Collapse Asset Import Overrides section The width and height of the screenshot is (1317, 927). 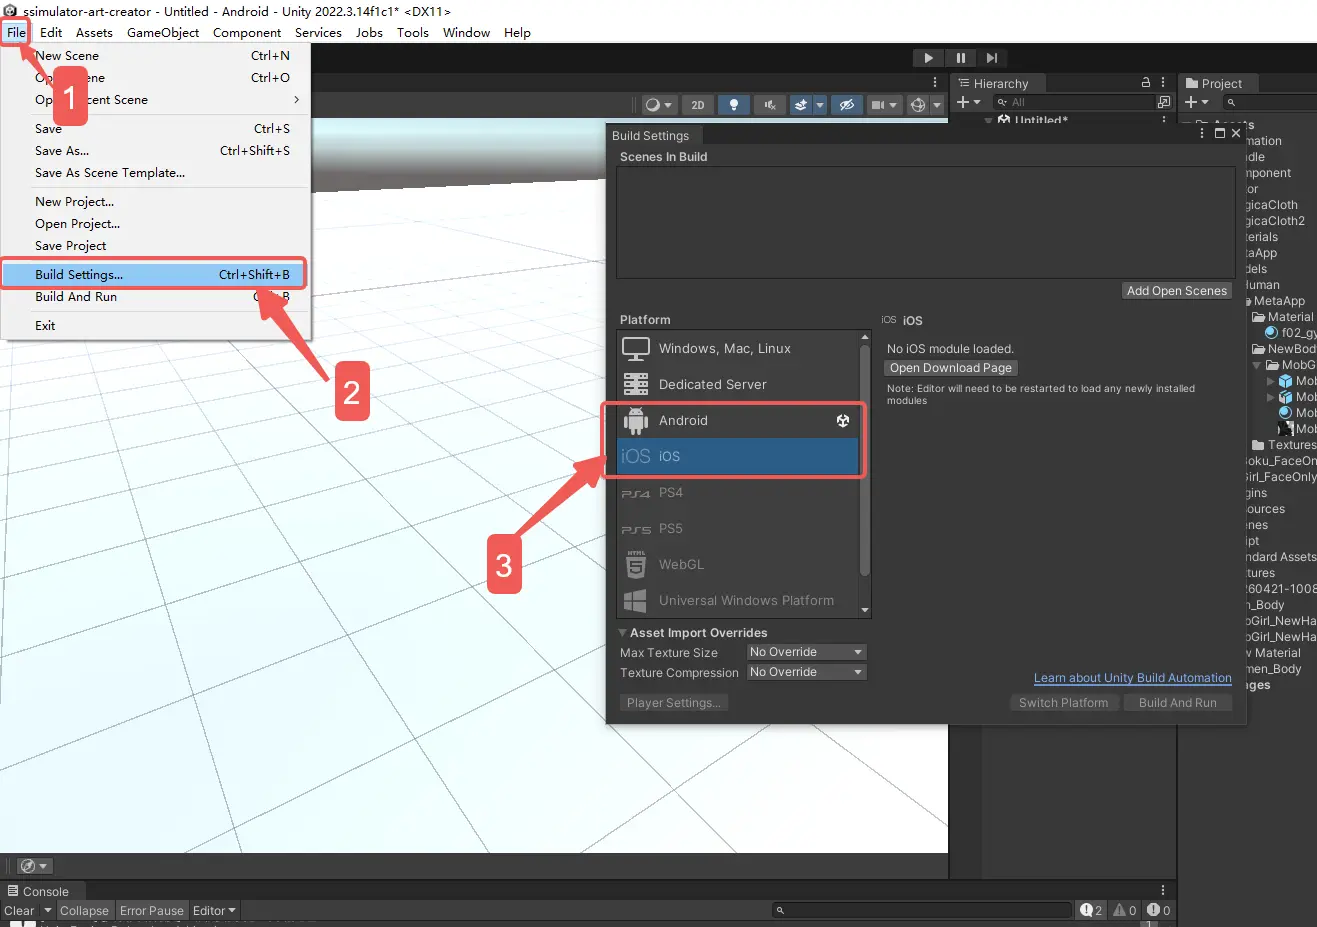pyautogui.click(x=622, y=633)
